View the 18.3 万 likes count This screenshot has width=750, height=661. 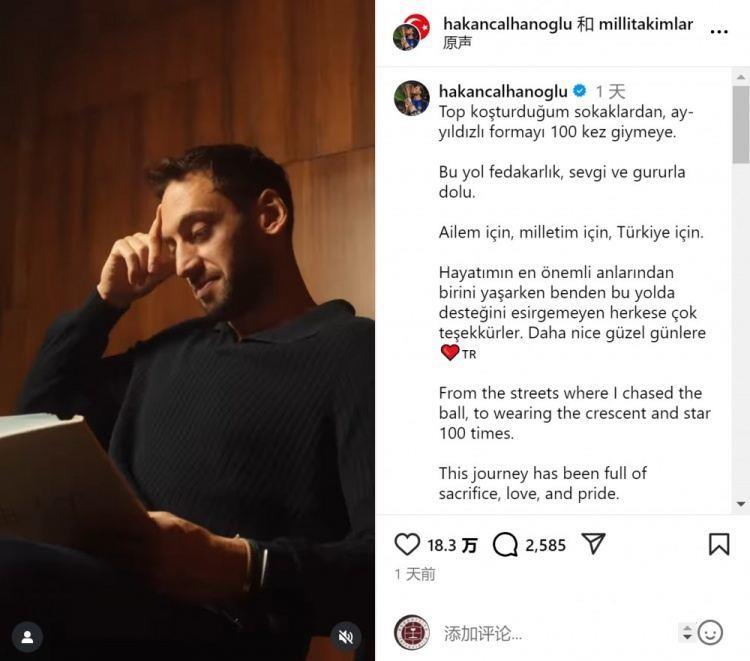(x=452, y=545)
